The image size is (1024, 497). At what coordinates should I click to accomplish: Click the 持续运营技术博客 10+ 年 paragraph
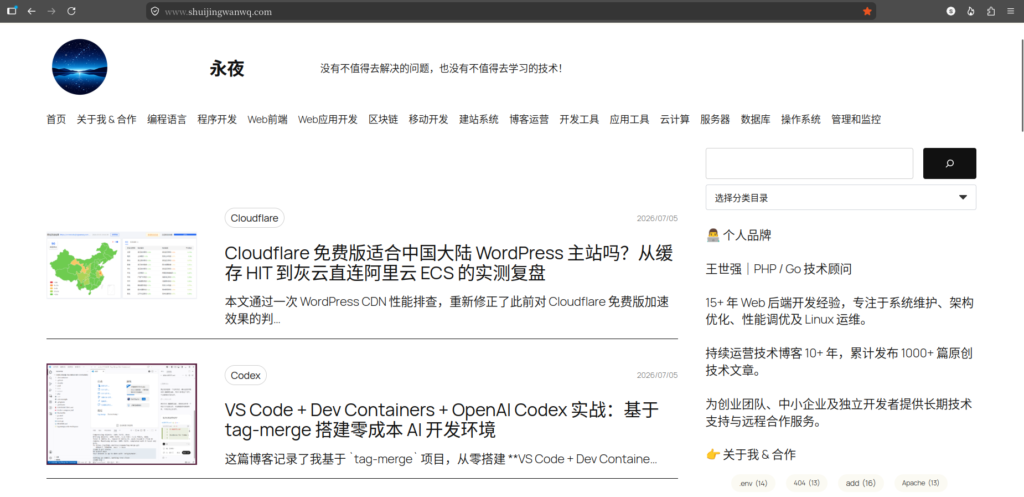[840, 362]
